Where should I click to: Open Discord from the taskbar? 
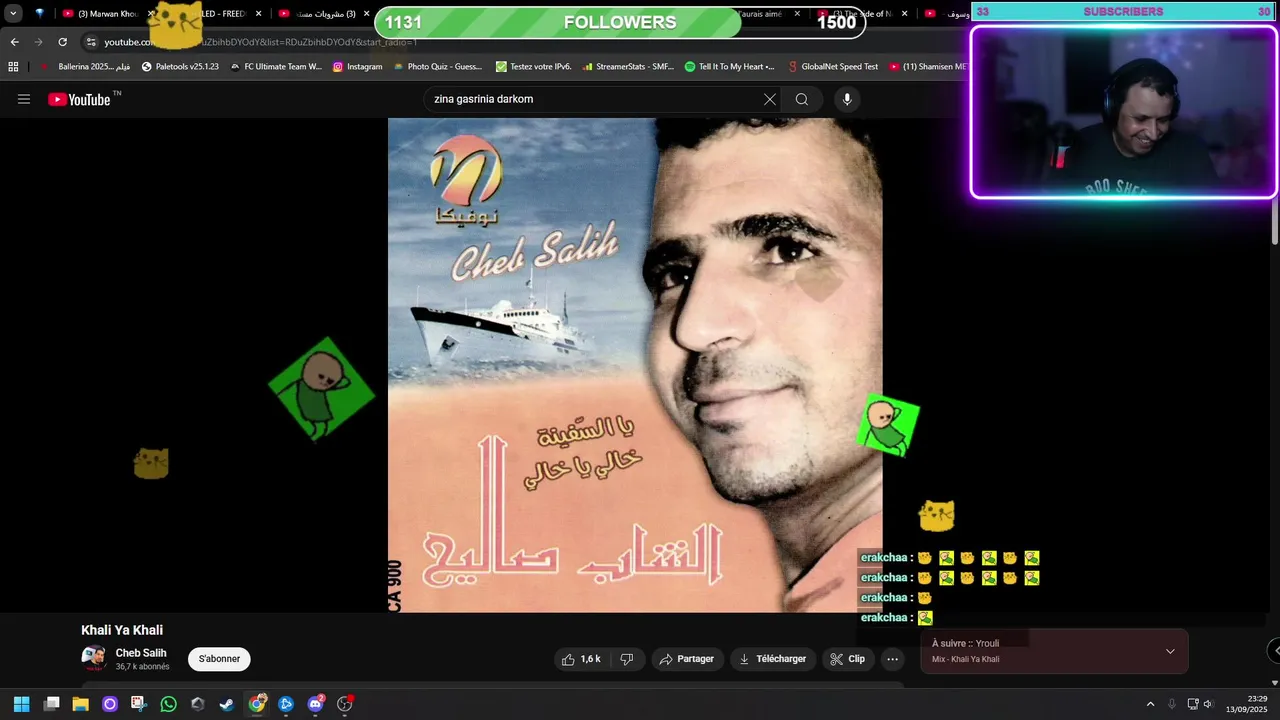(316, 704)
